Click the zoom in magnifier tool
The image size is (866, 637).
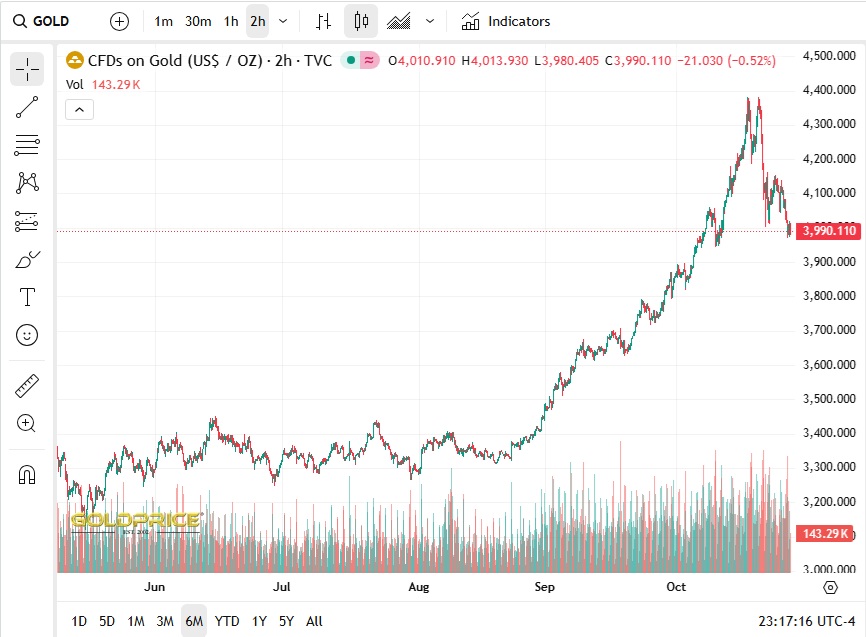point(27,423)
